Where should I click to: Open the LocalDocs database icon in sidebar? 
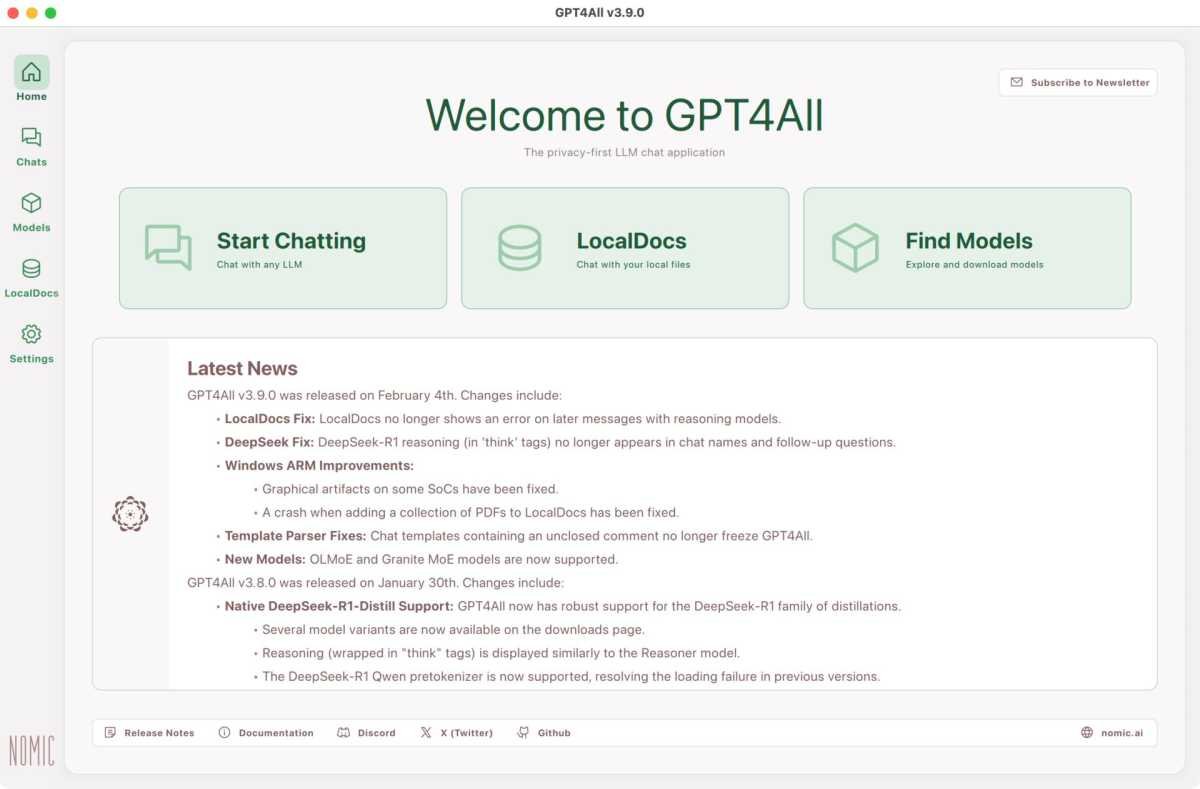31,269
